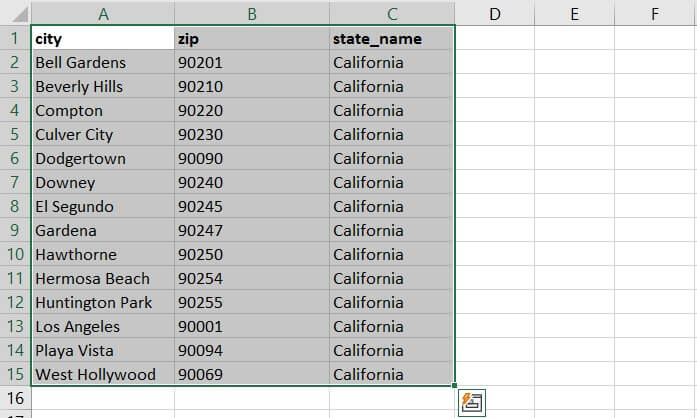Click zip code 90094
697x418 pixels.
point(252,350)
